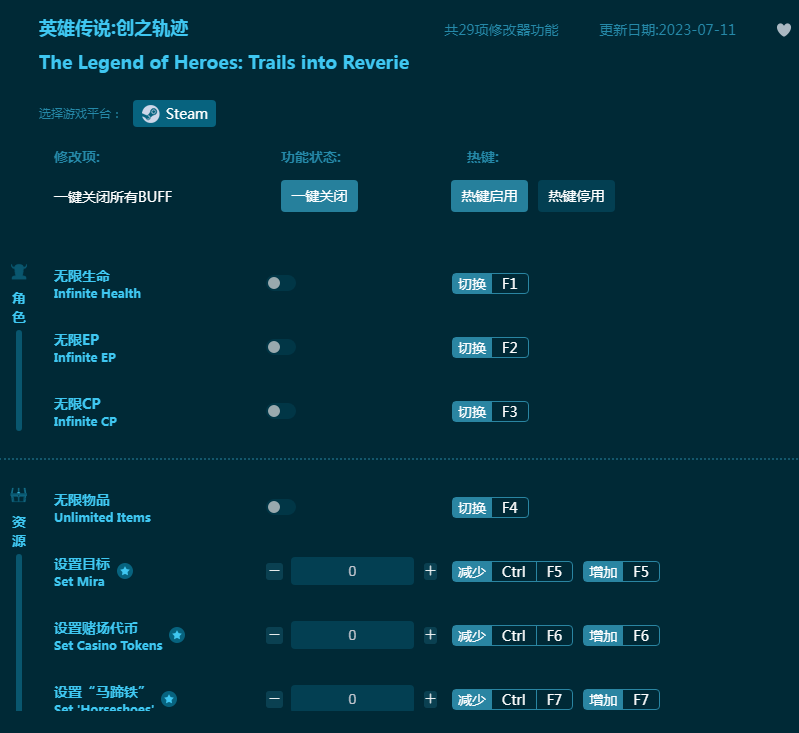Click the 角色 character category icon
Image resolution: width=799 pixels, height=733 pixels.
19,272
